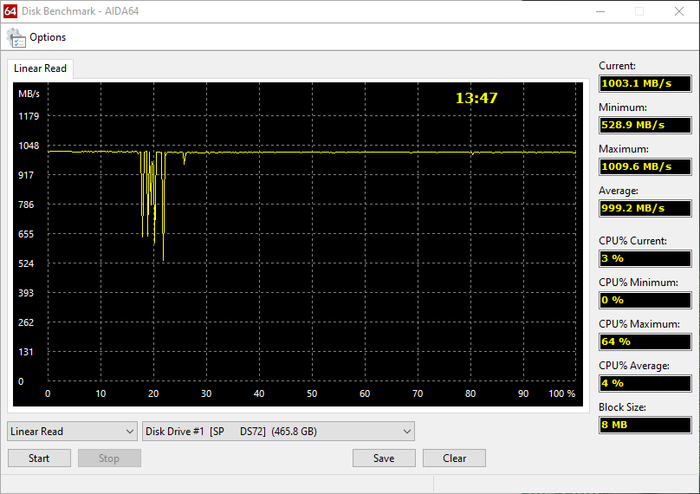This screenshot has height=494, width=700.
Task: Open the Disk Drive #1 selection dropdown
Action: 278,431
